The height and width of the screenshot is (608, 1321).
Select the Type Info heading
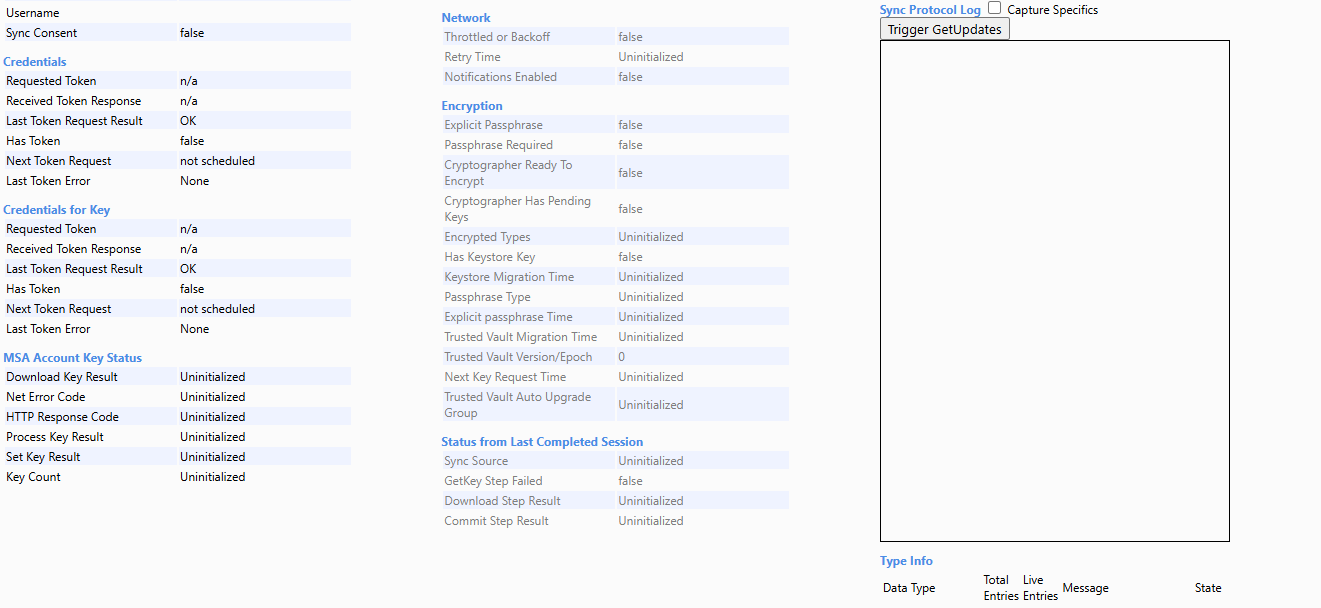[906, 561]
